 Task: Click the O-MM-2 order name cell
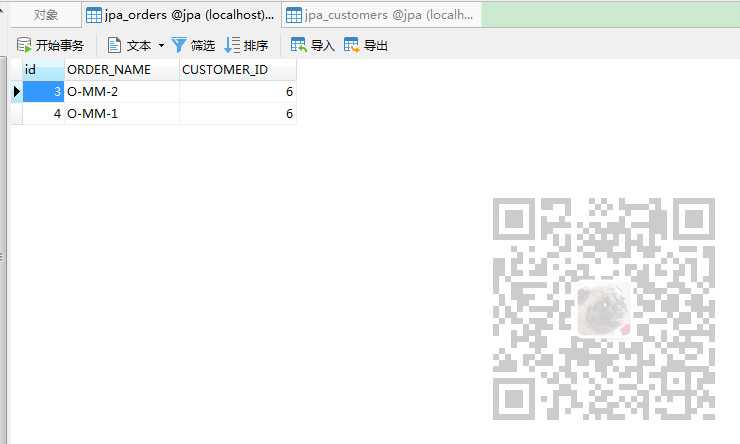122,92
